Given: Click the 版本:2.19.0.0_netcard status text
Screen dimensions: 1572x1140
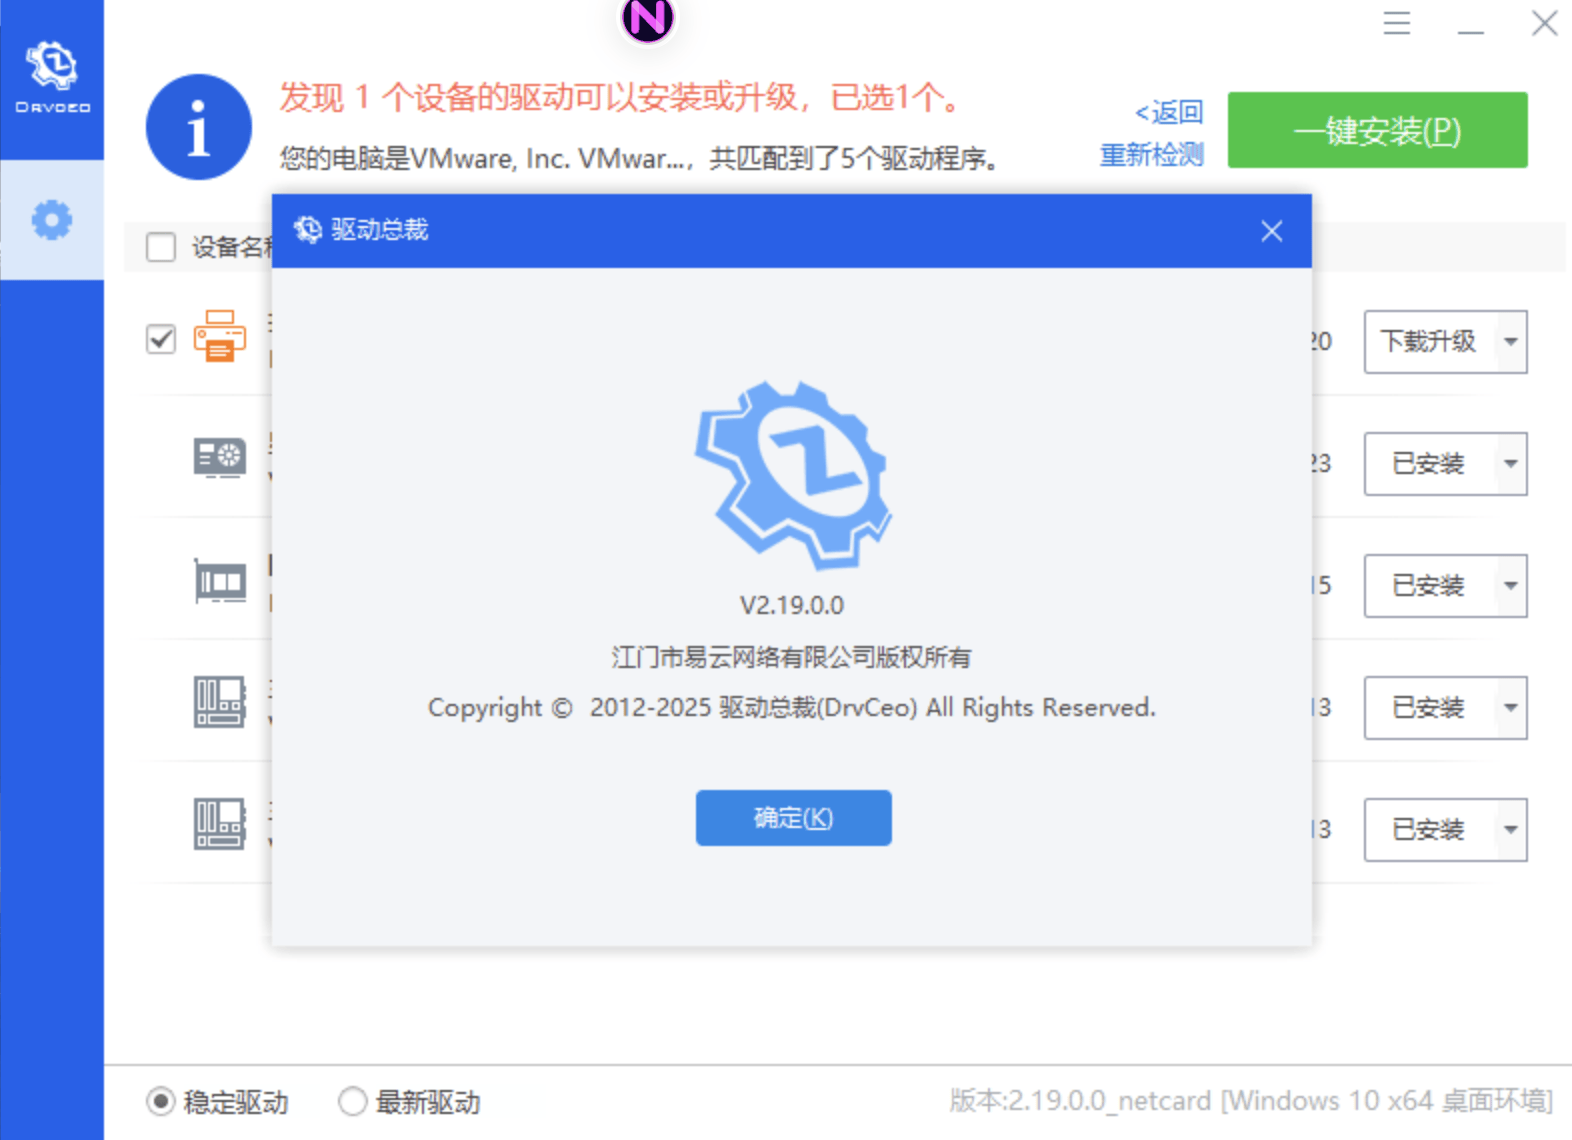Looking at the screenshot, I should click(1251, 1101).
